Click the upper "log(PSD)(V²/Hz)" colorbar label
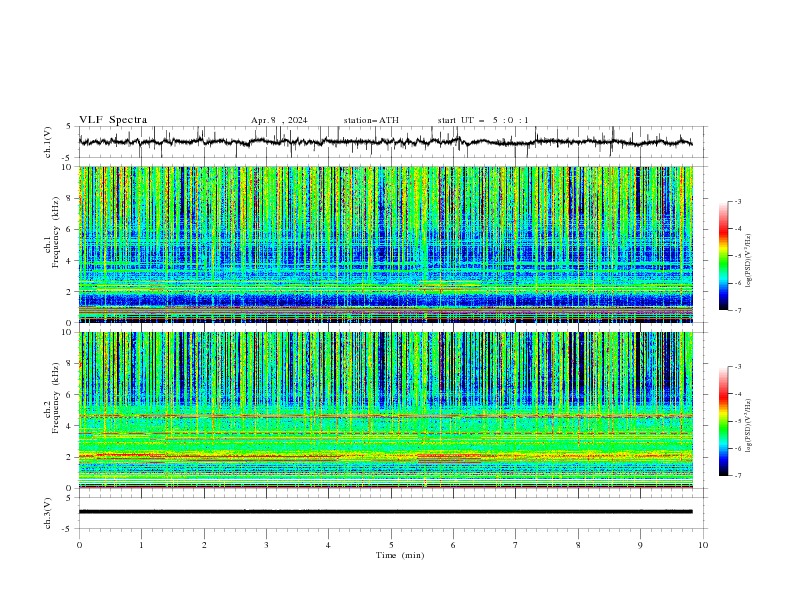 [x=749, y=261]
